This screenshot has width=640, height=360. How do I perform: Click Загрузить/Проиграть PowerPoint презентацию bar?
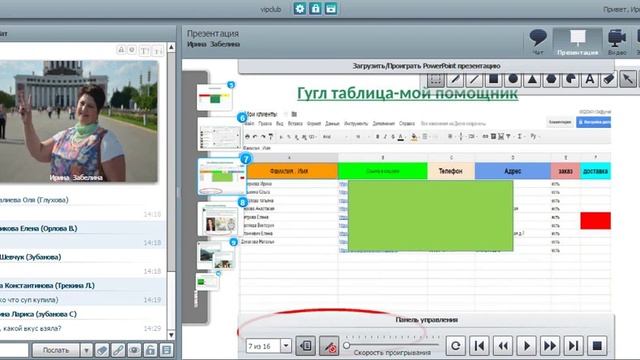click(426, 66)
